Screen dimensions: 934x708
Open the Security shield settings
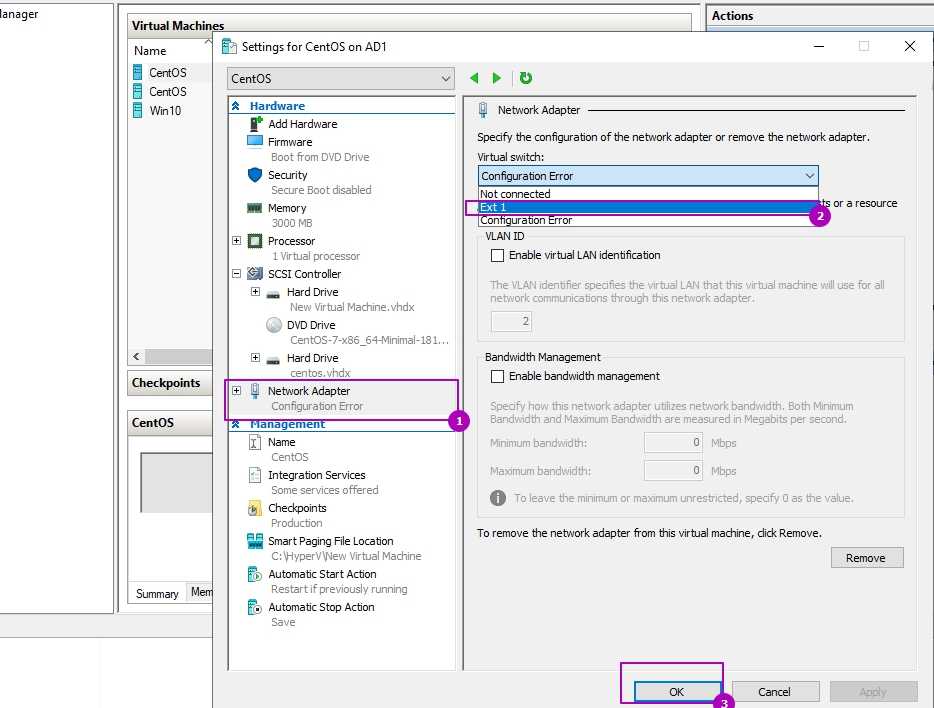tap(255, 175)
